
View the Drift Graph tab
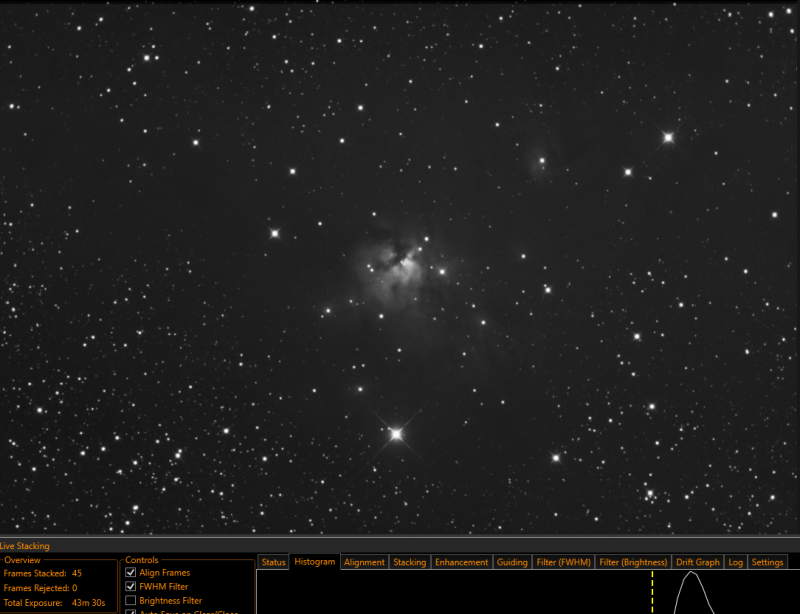click(697, 562)
